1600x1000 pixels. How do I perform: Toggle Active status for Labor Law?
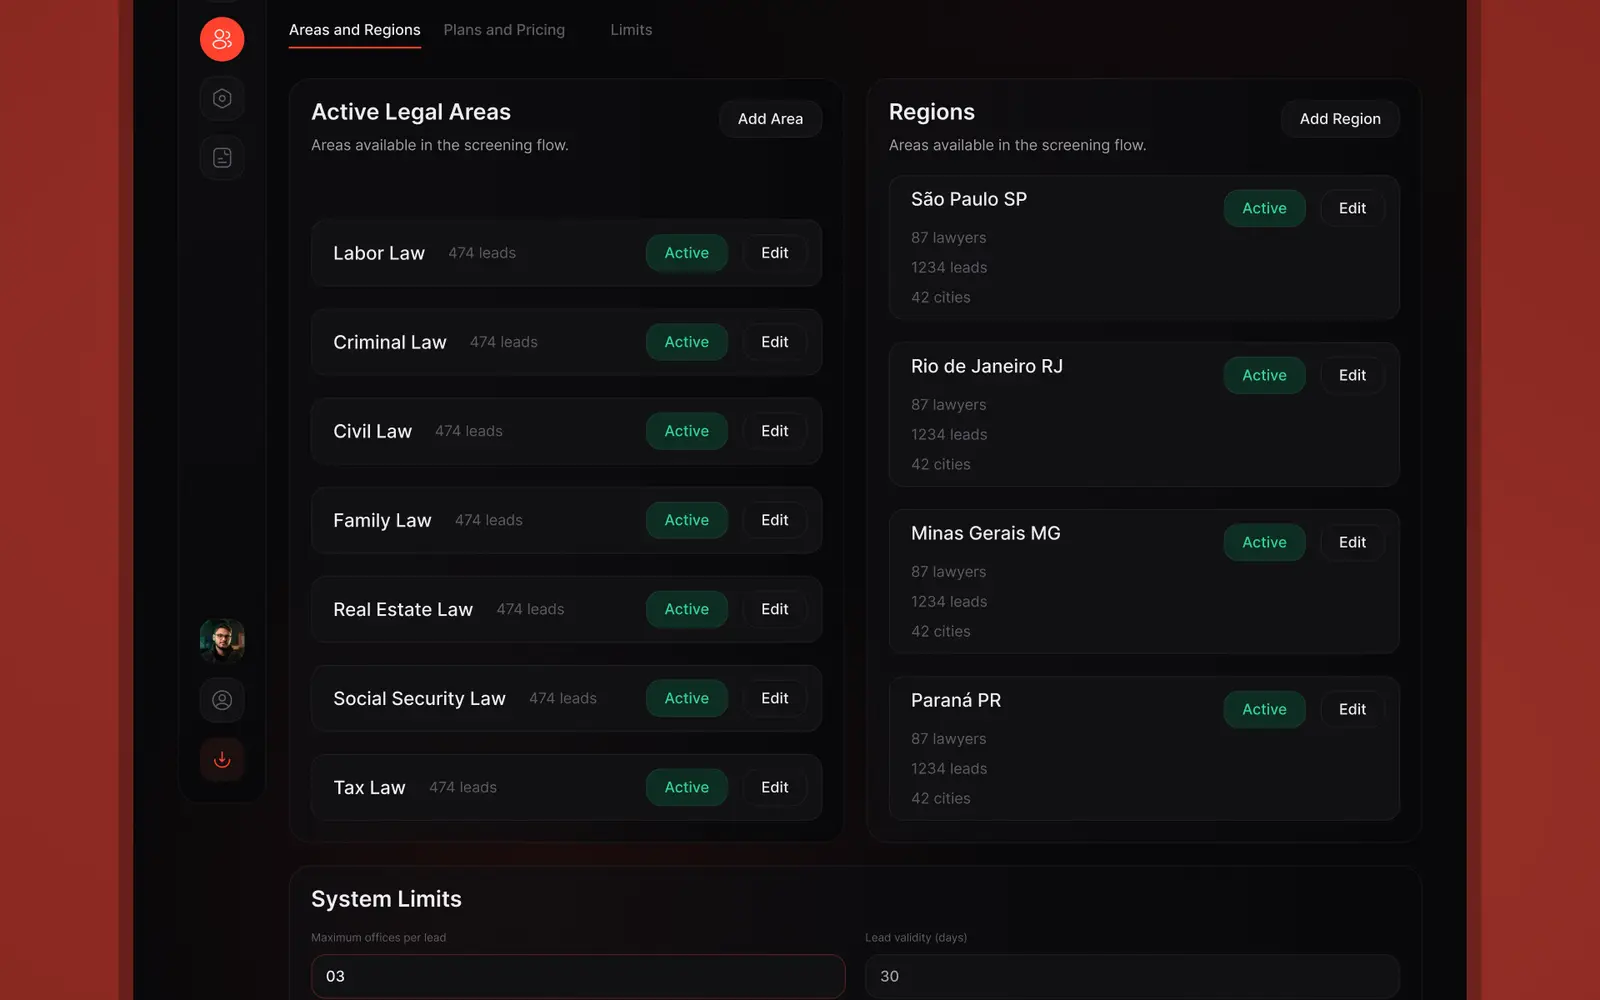pyautogui.click(x=687, y=253)
